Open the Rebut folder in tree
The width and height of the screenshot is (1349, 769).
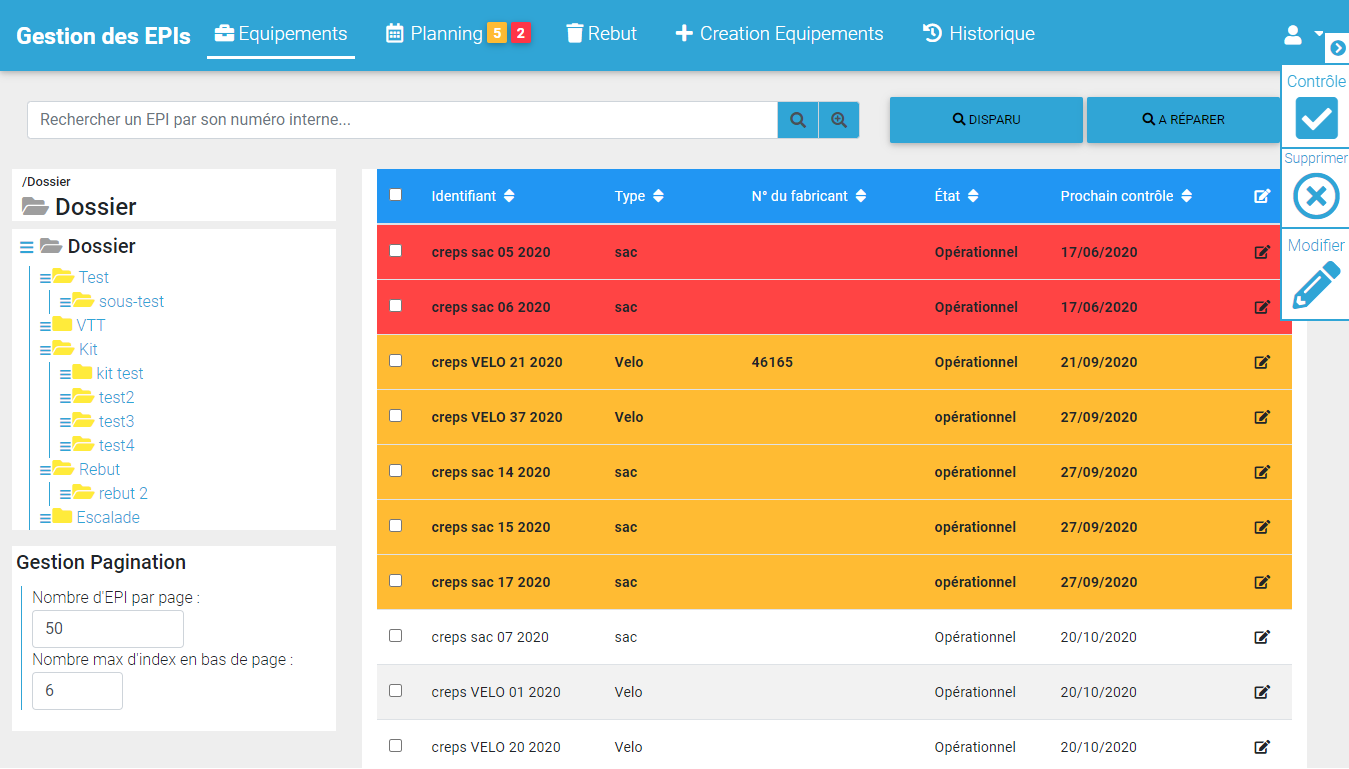click(x=99, y=469)
